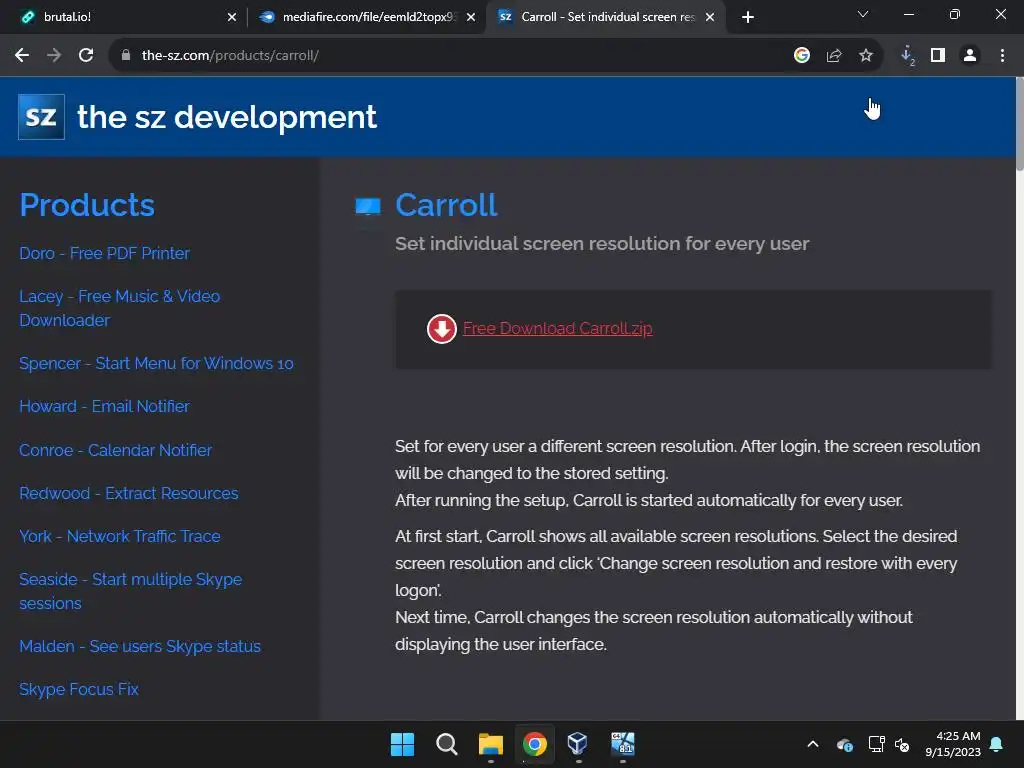Click the cloud sync tray icon
Viewport: 1024px width, 768px height.
[844, 744]
